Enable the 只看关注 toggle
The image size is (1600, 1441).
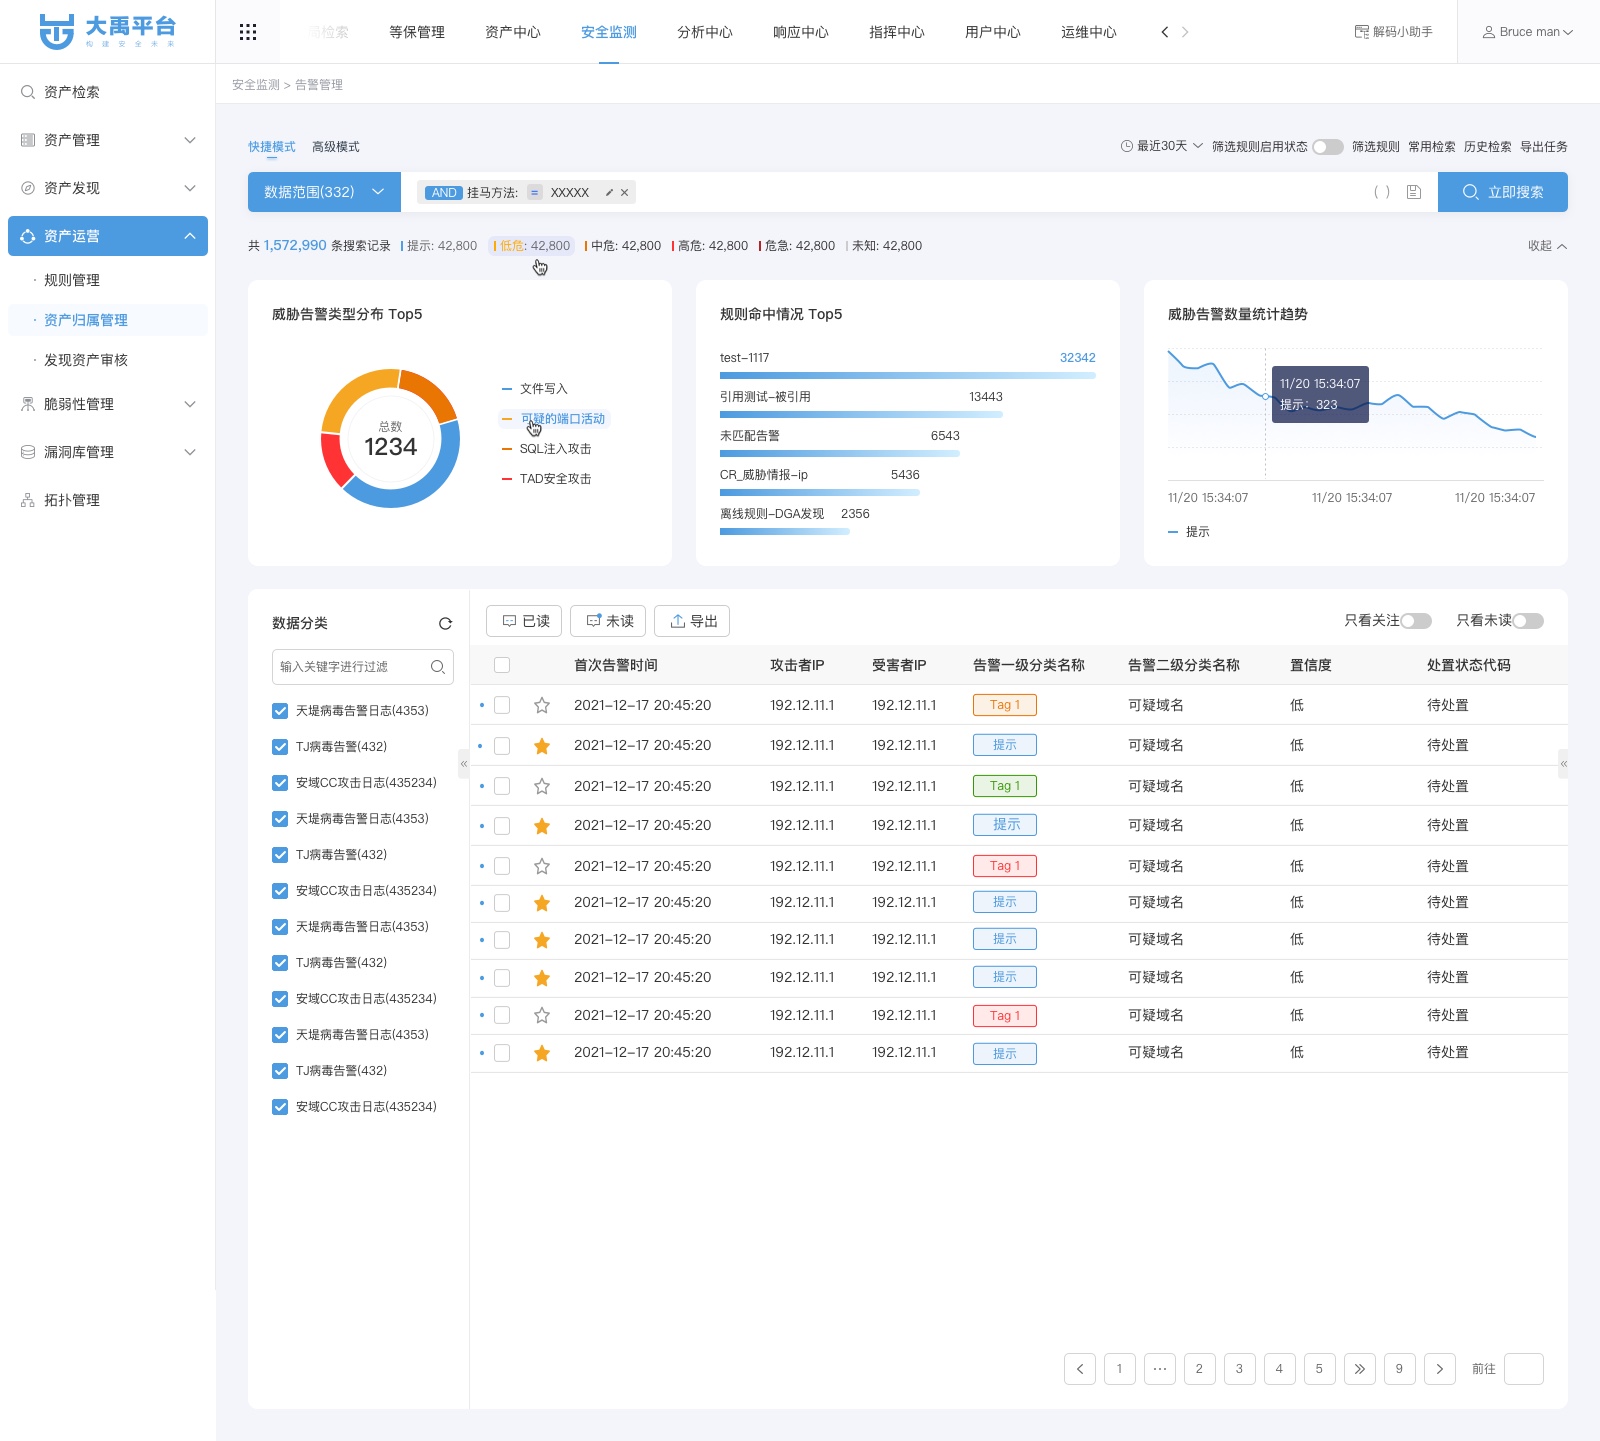point(1415,621)
